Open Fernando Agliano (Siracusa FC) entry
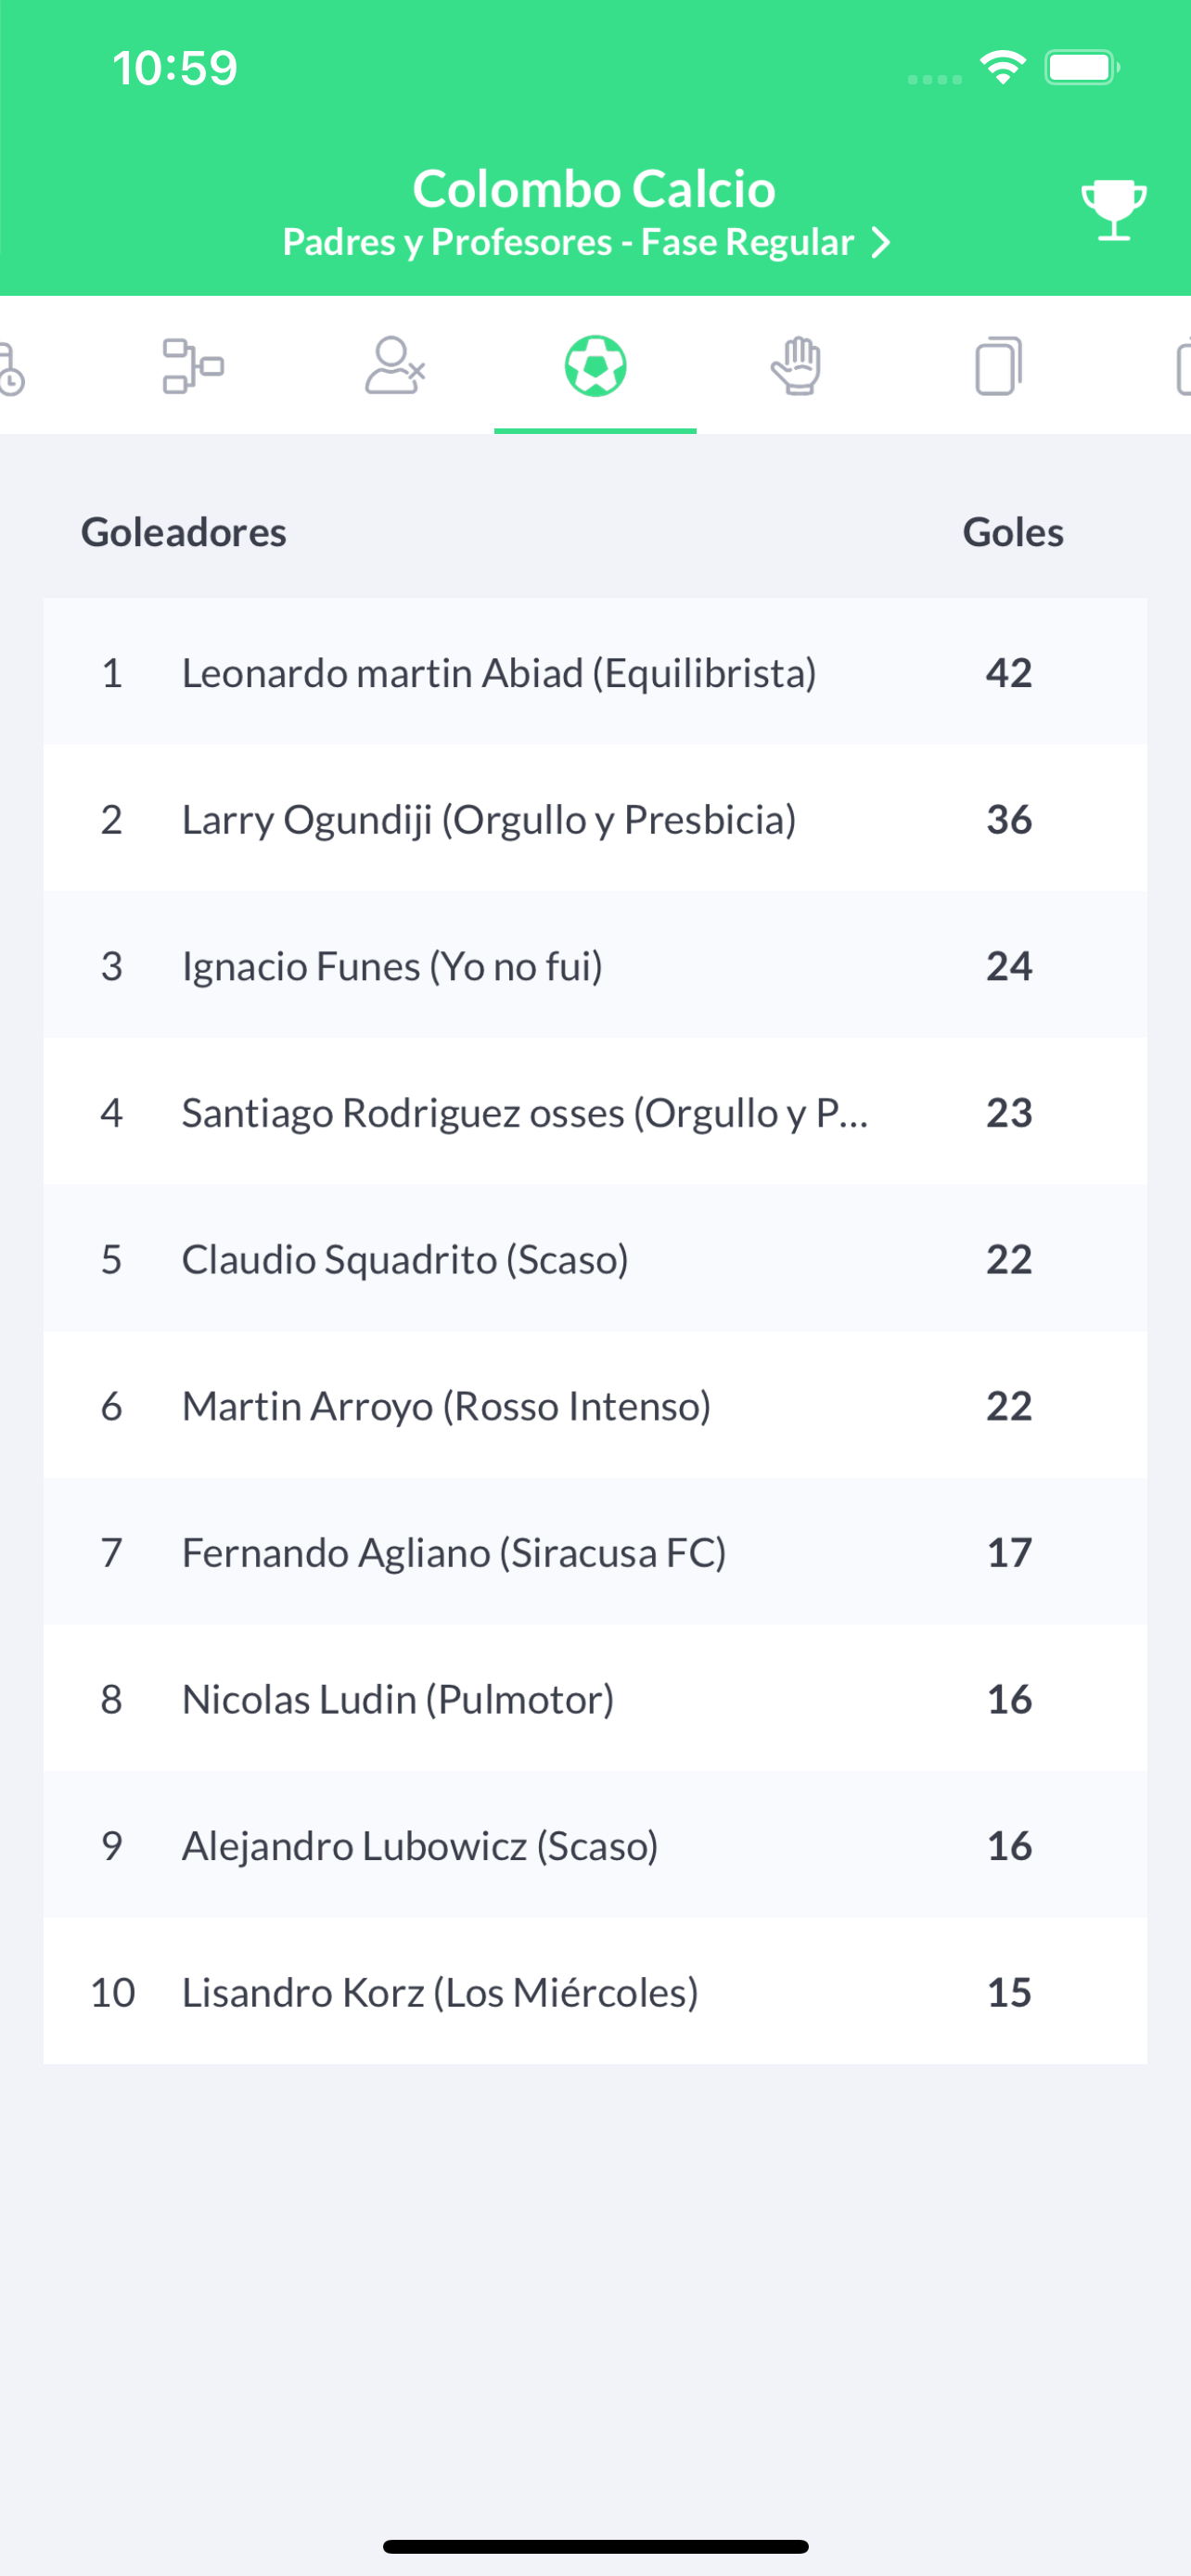Screen dimensions: 1191x2576 click(x=595, y=1552)
